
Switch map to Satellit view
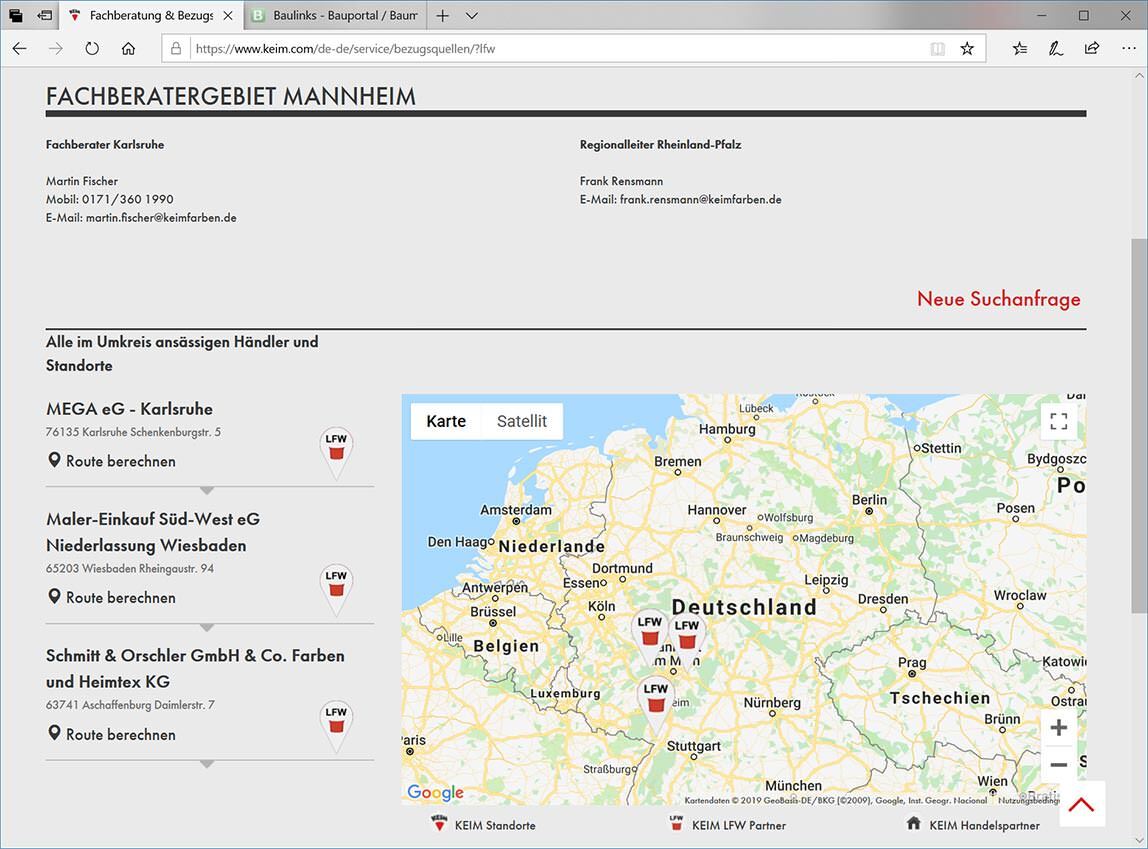click(522, 421)
